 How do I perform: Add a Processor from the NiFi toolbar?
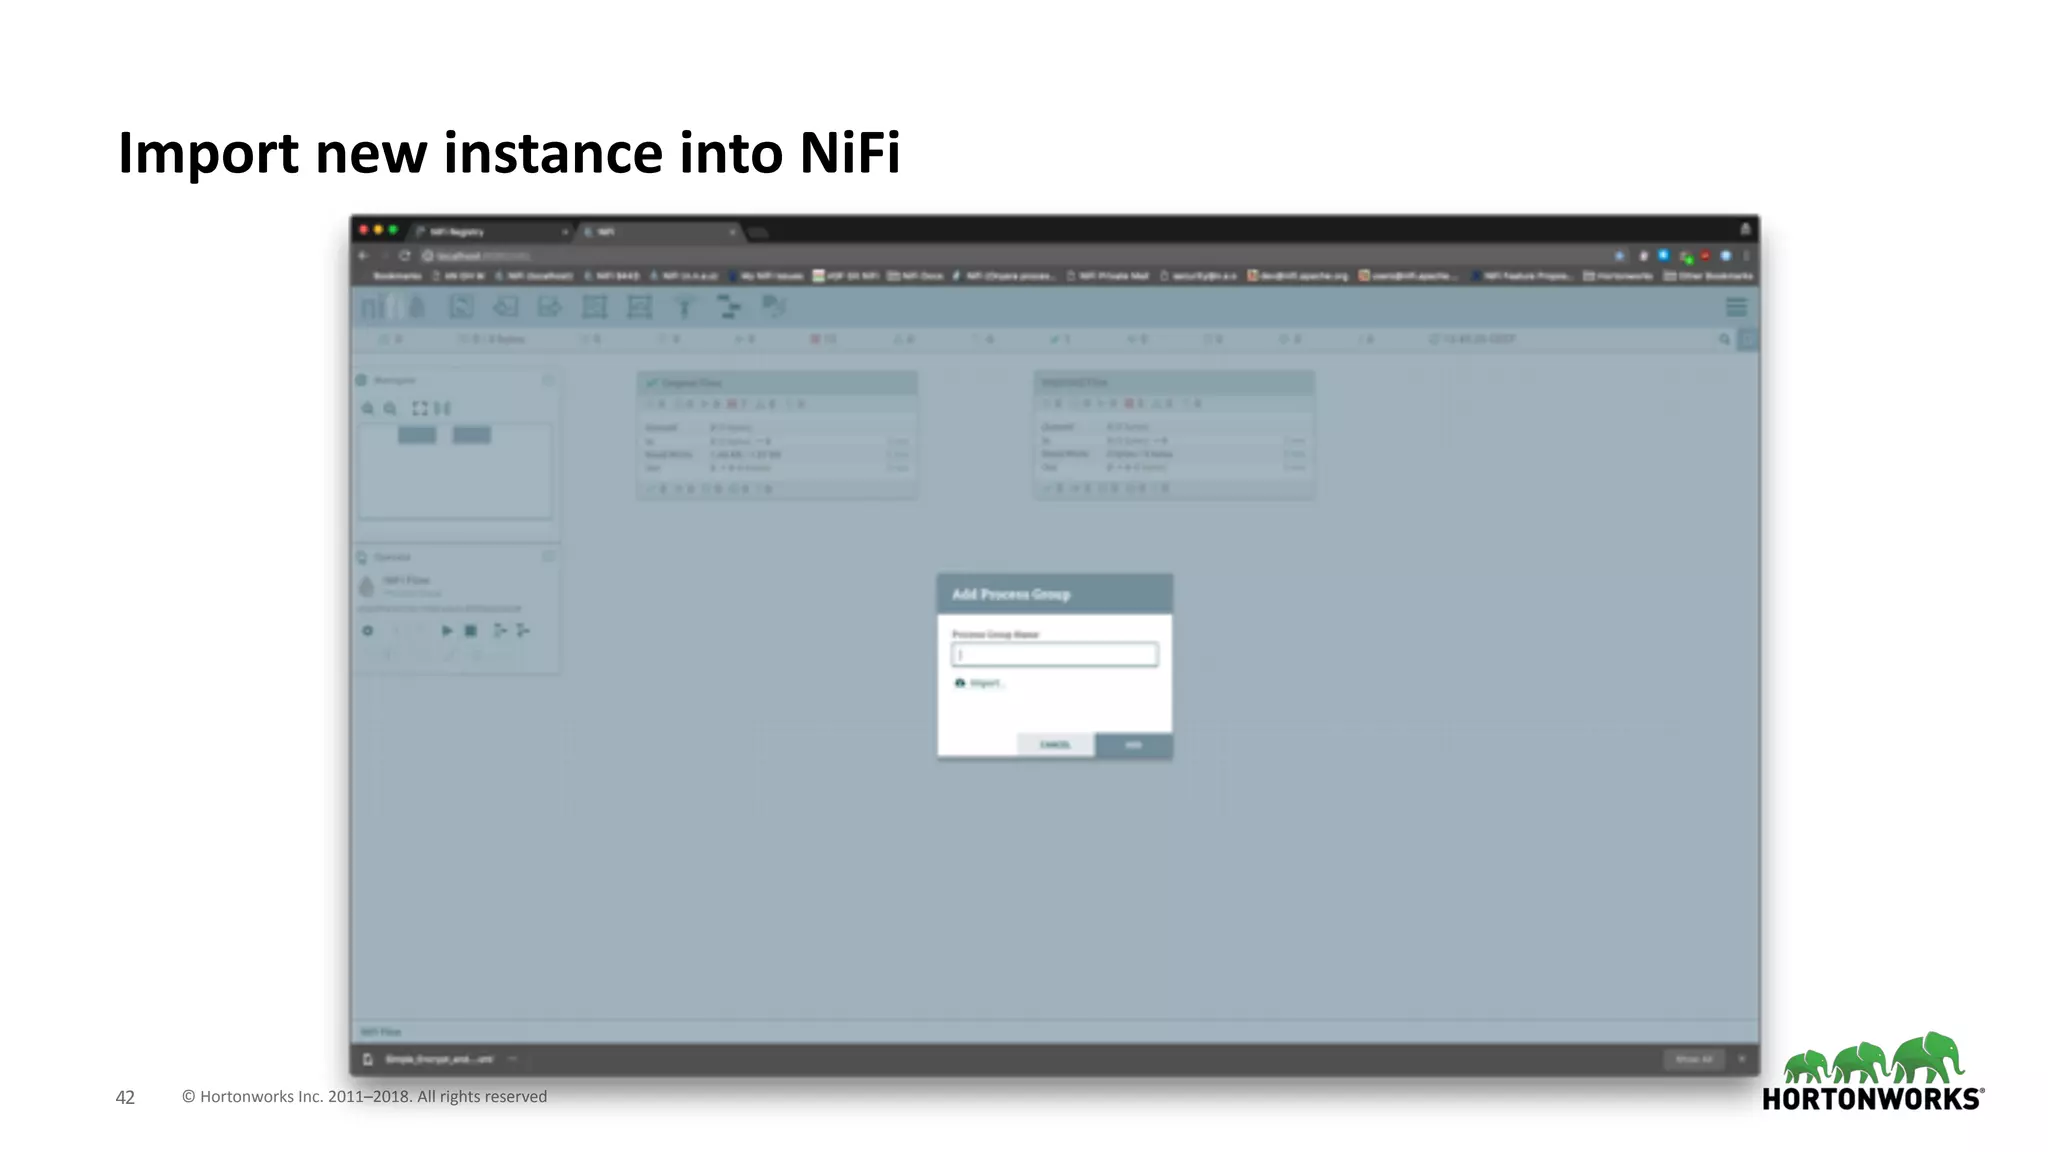tap(461, 307)
